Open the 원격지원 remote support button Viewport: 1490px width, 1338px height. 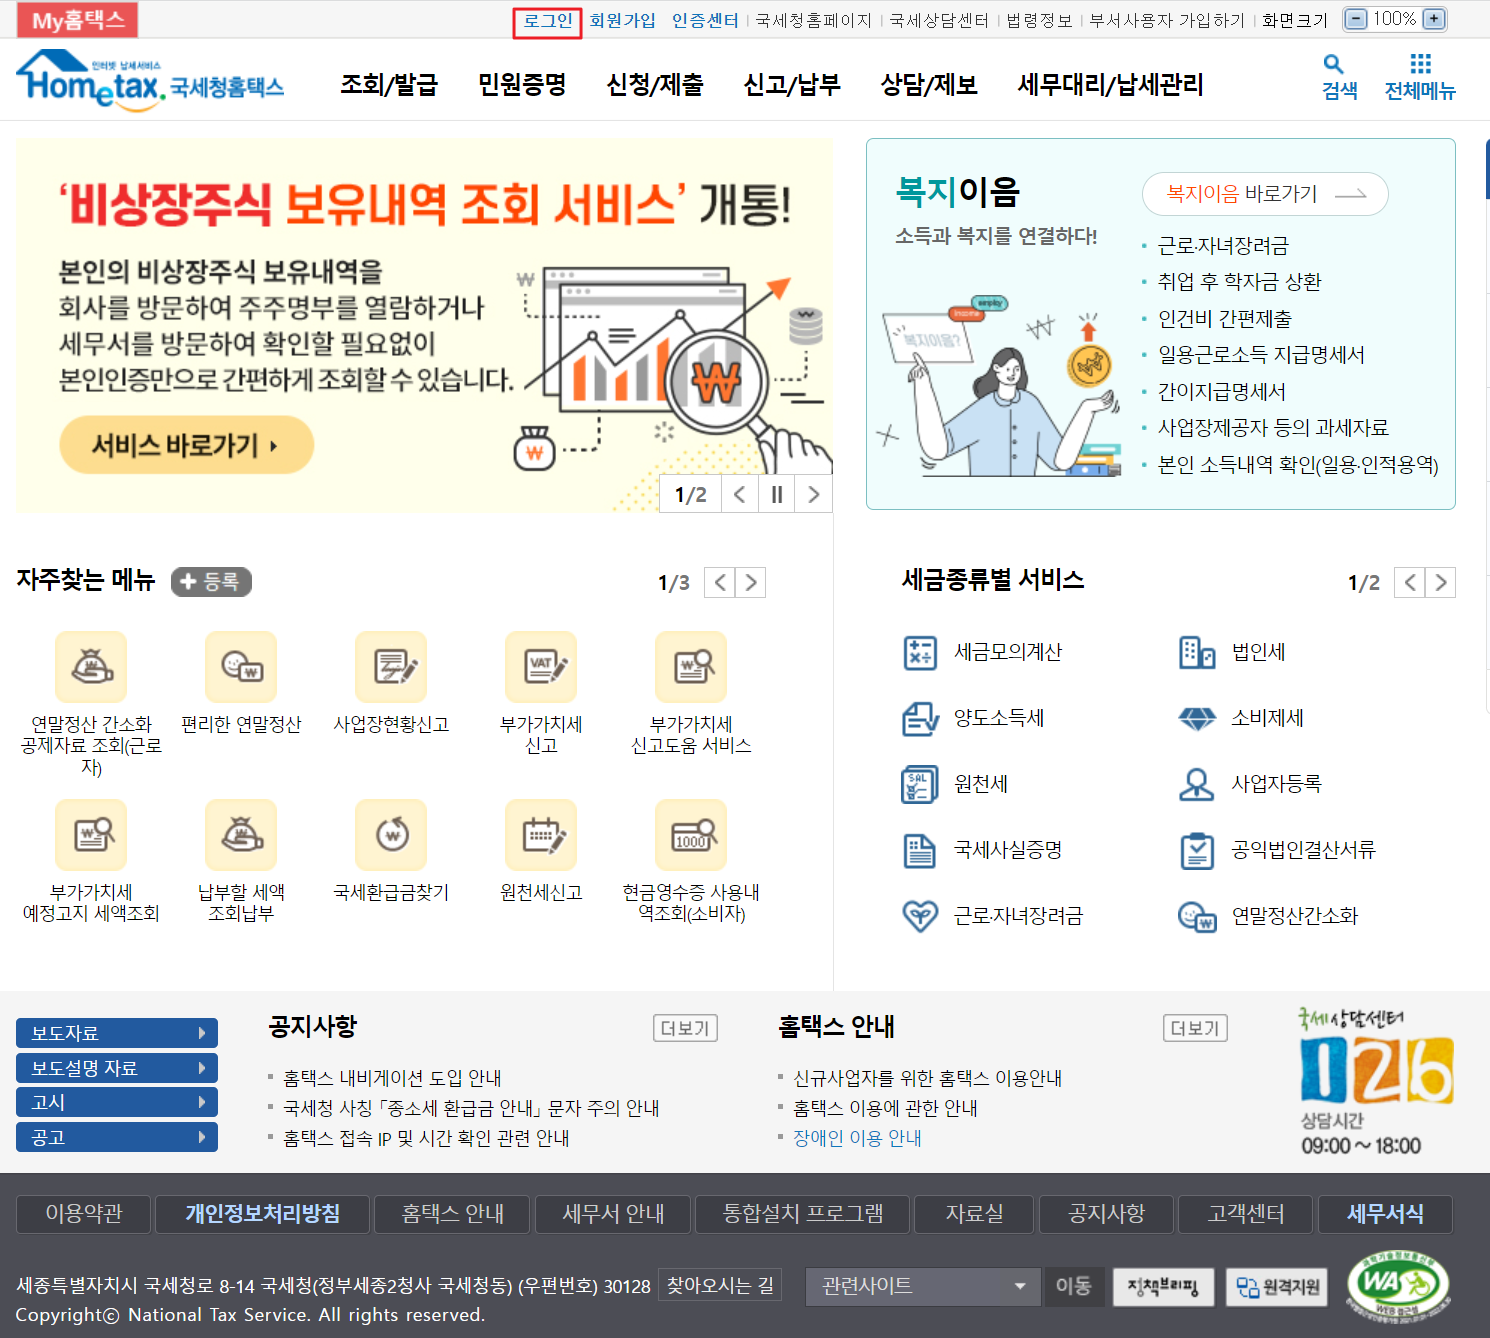click(1278, 1286)
